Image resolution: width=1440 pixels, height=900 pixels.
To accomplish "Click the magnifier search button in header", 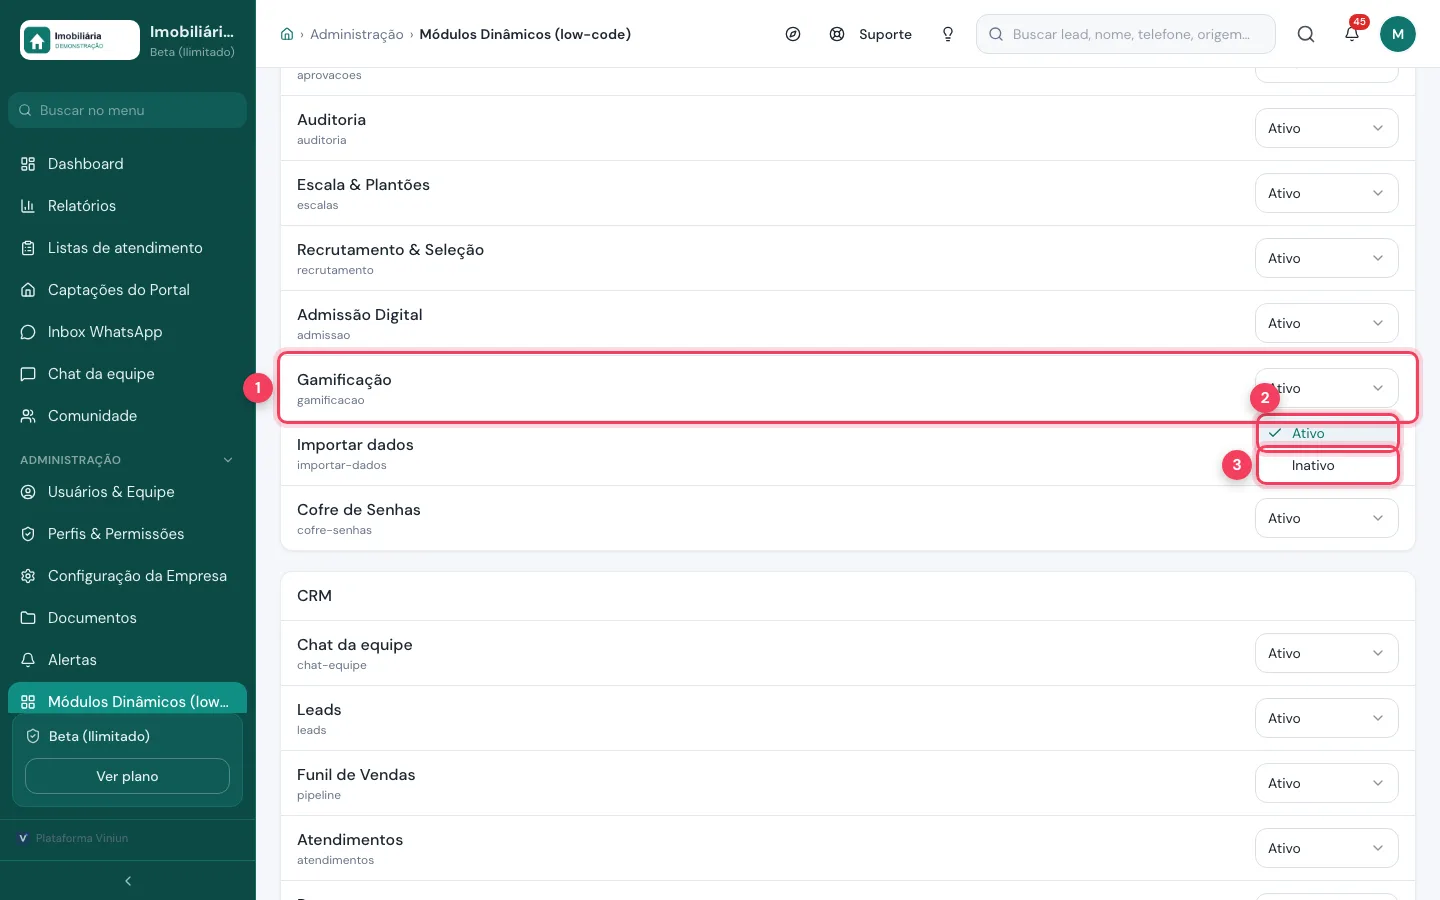I will coord(1306,34).
